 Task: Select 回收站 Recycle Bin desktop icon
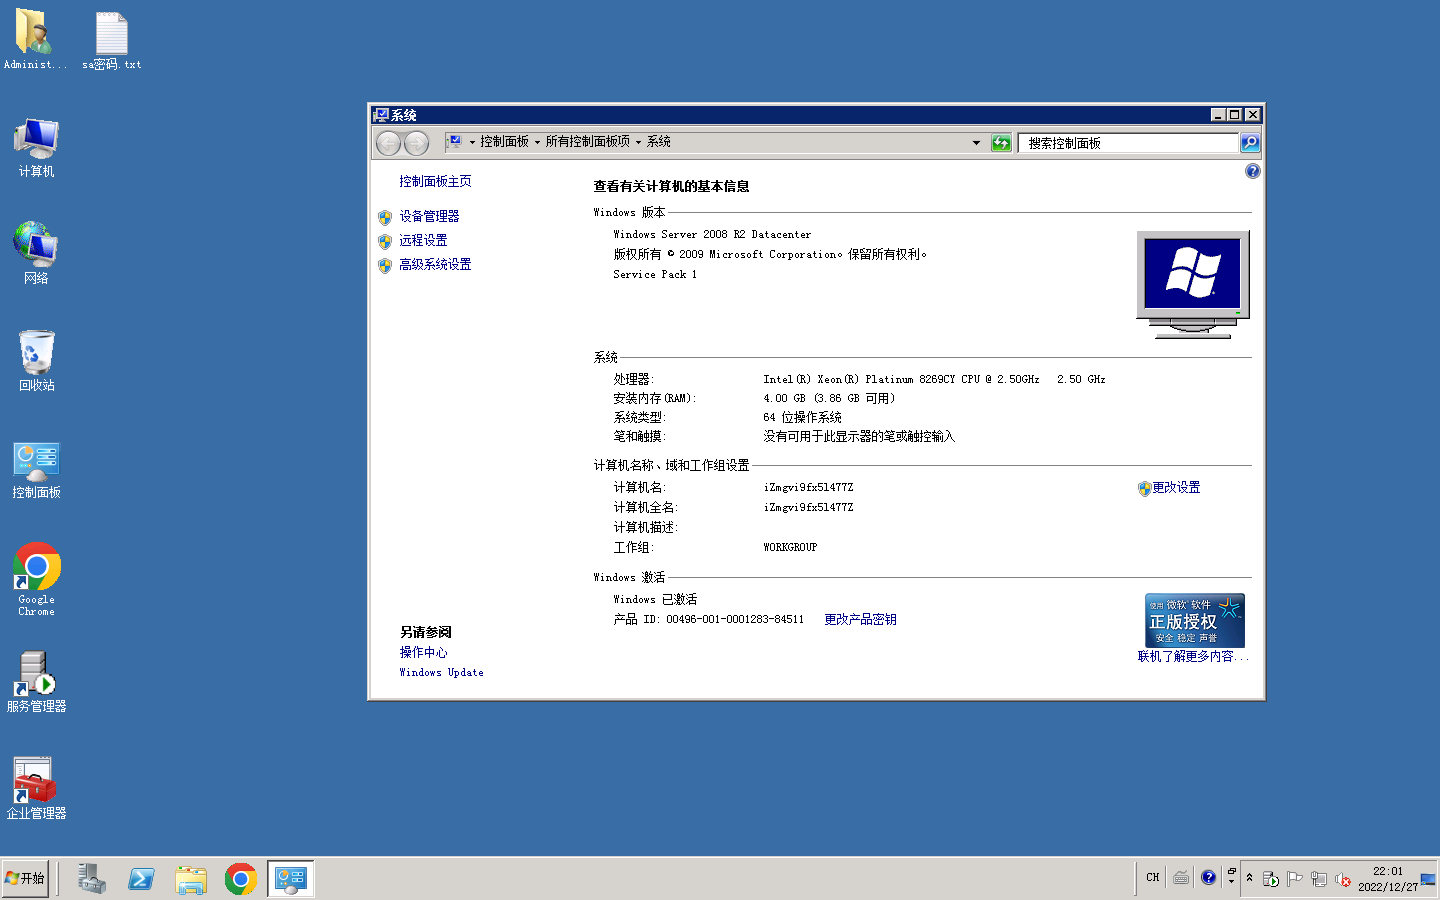[36, 361]
